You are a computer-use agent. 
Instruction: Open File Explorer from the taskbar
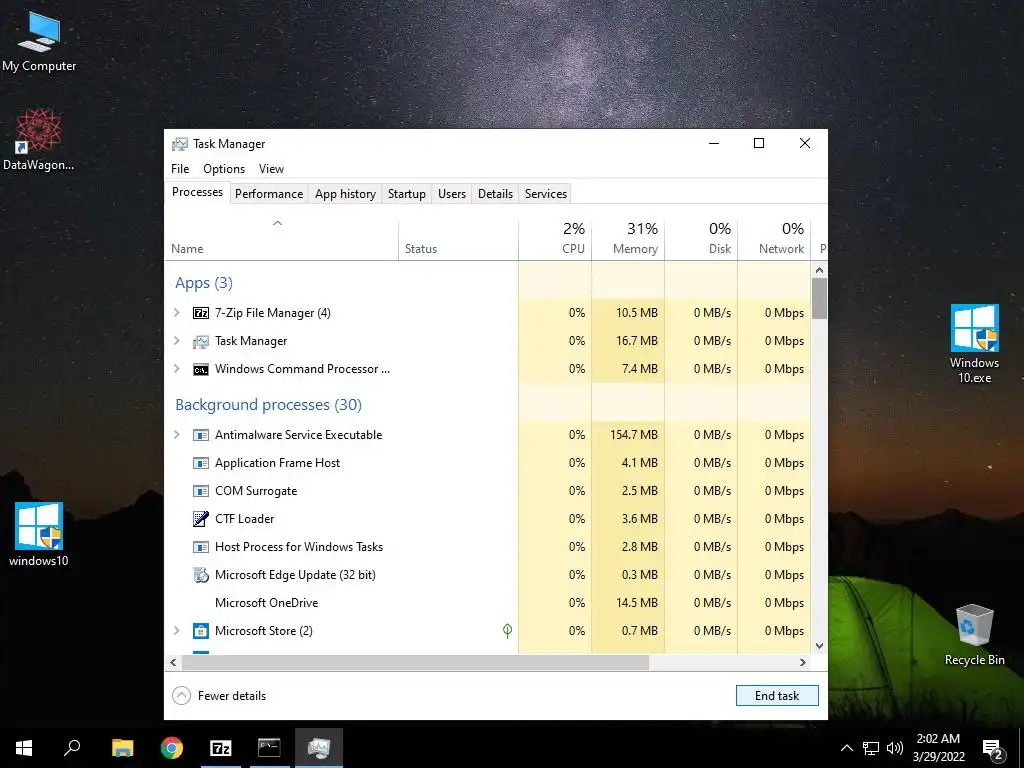[122, 748]
